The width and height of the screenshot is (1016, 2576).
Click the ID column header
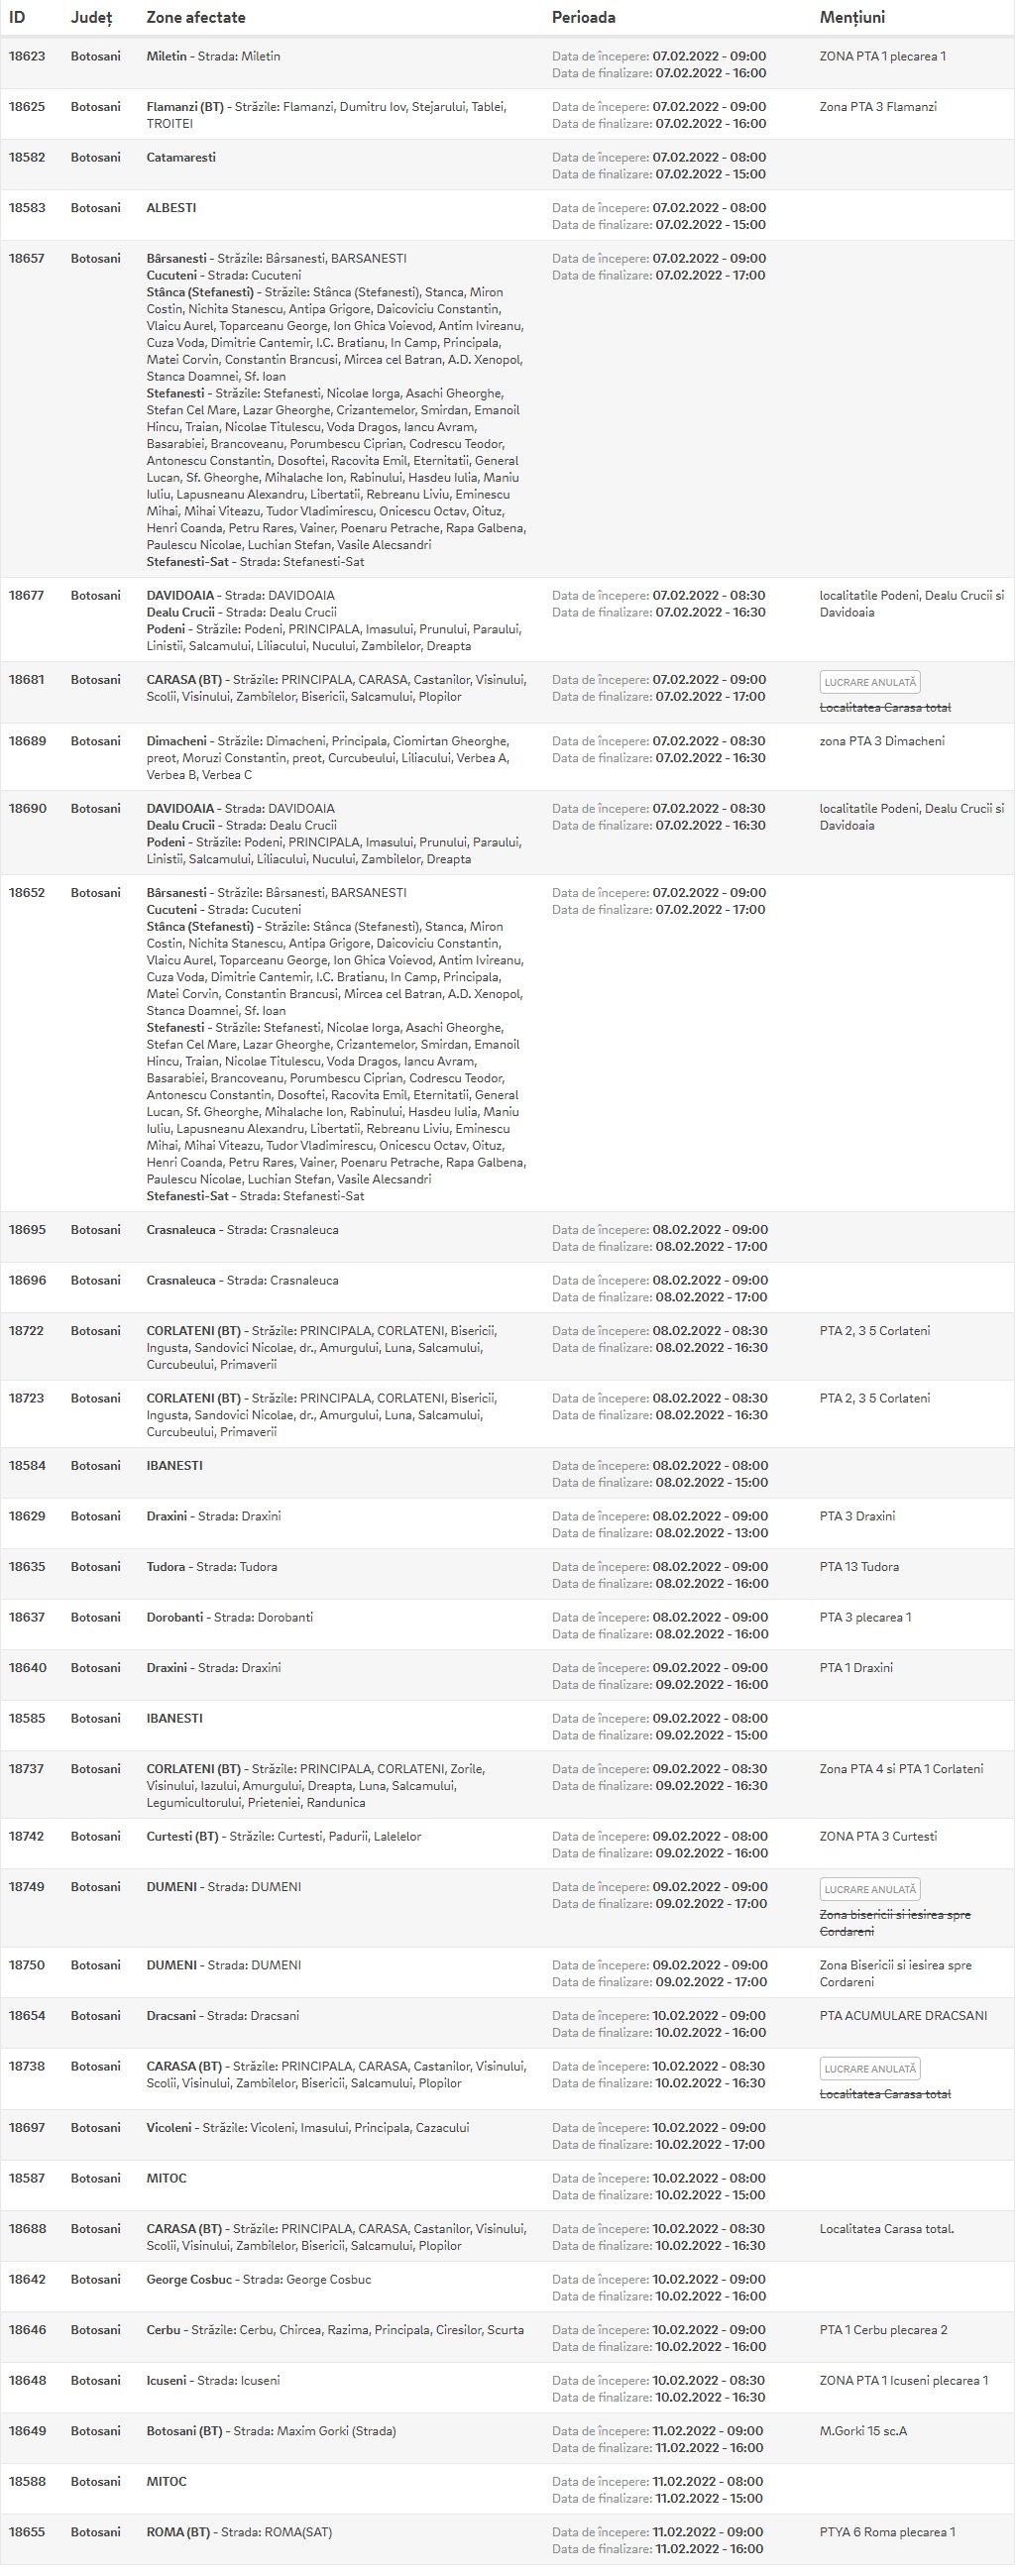click(17, 17)
